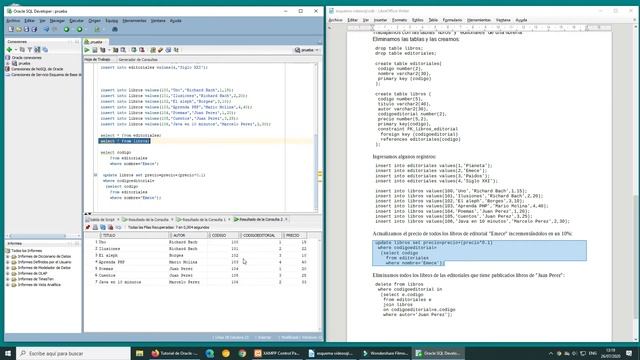
Task: Click the result row titled El aleph
Action: pyautogui.click(x=200, y=256)
